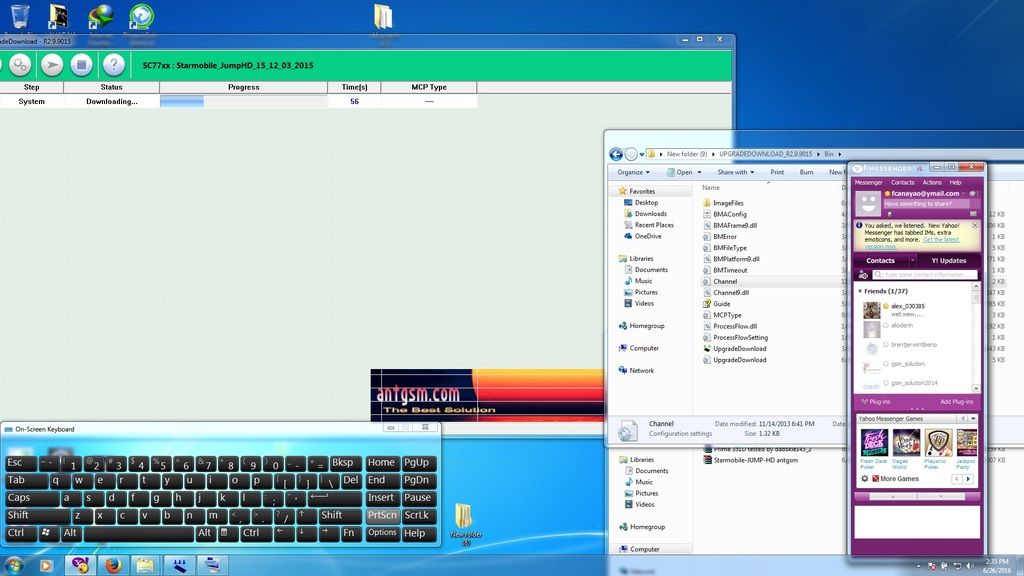The width and height of the screenshot is (1024, 576).
Task: Switch to the Y! Updates tab
Action: pyautogui.click(x=948, y=260)
